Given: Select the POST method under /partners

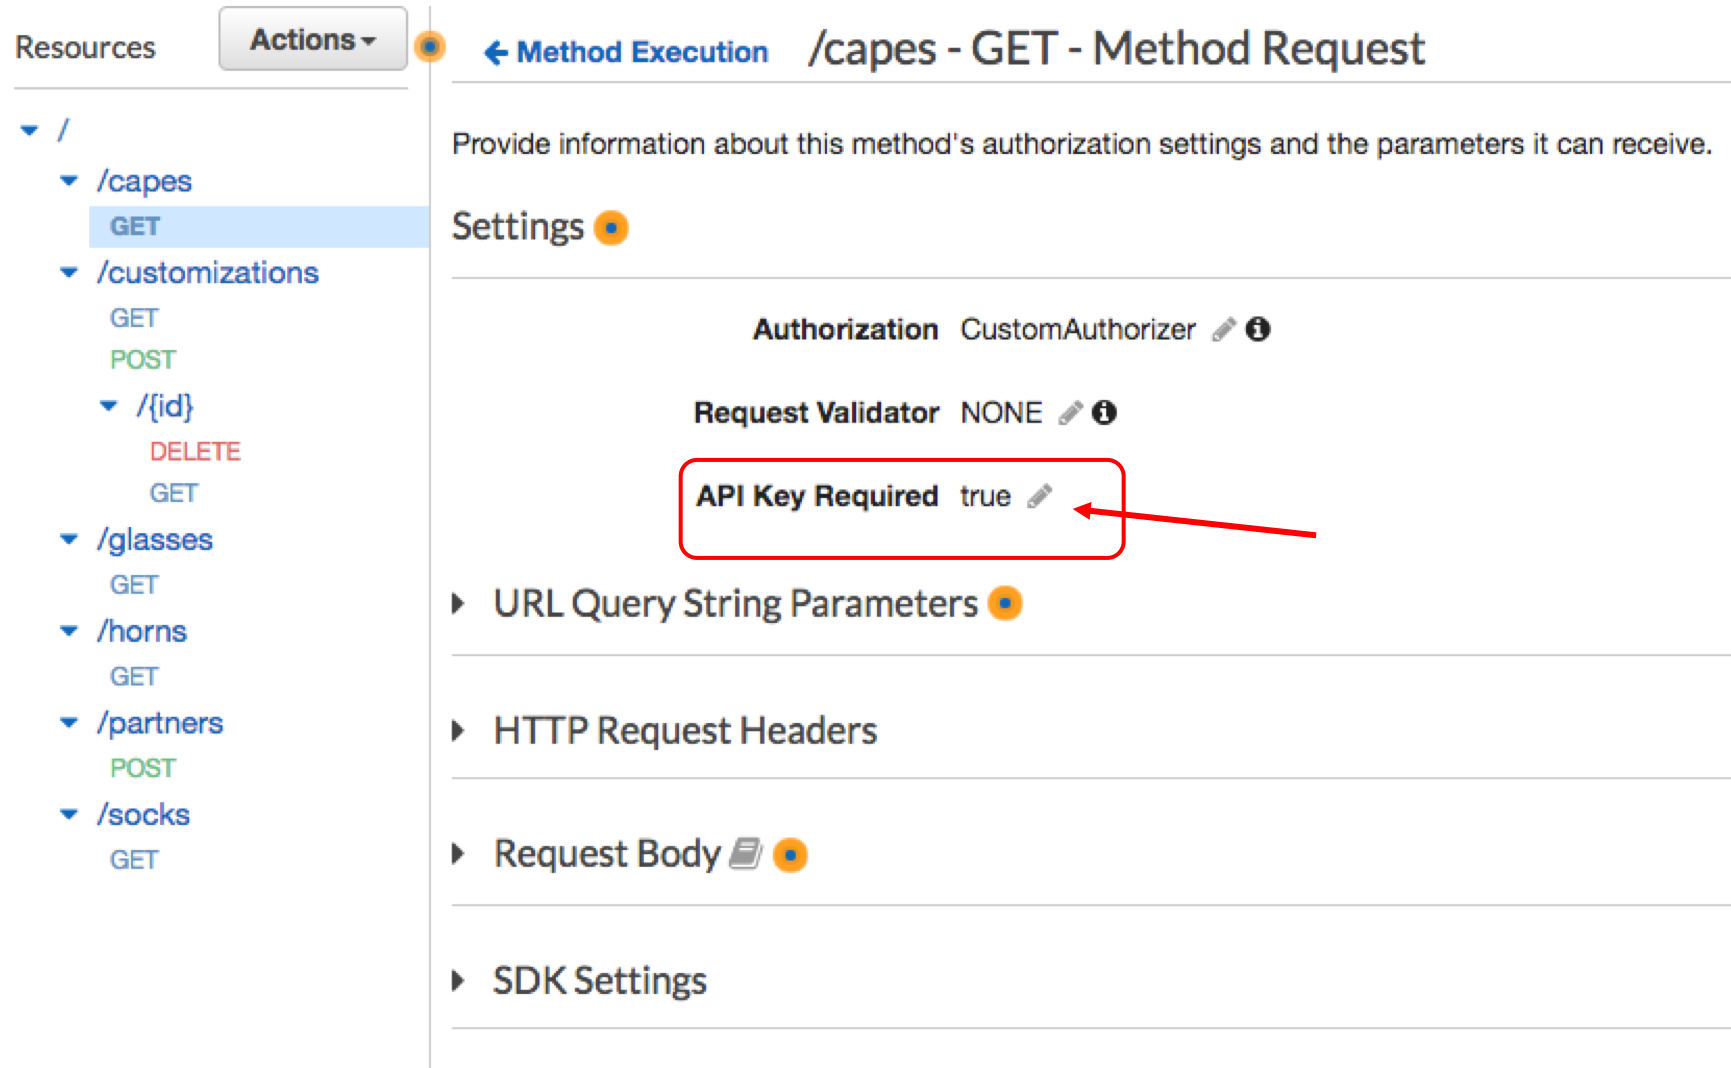Looking at the screenshot, I should pyautogui.click(x=143, y=768).
